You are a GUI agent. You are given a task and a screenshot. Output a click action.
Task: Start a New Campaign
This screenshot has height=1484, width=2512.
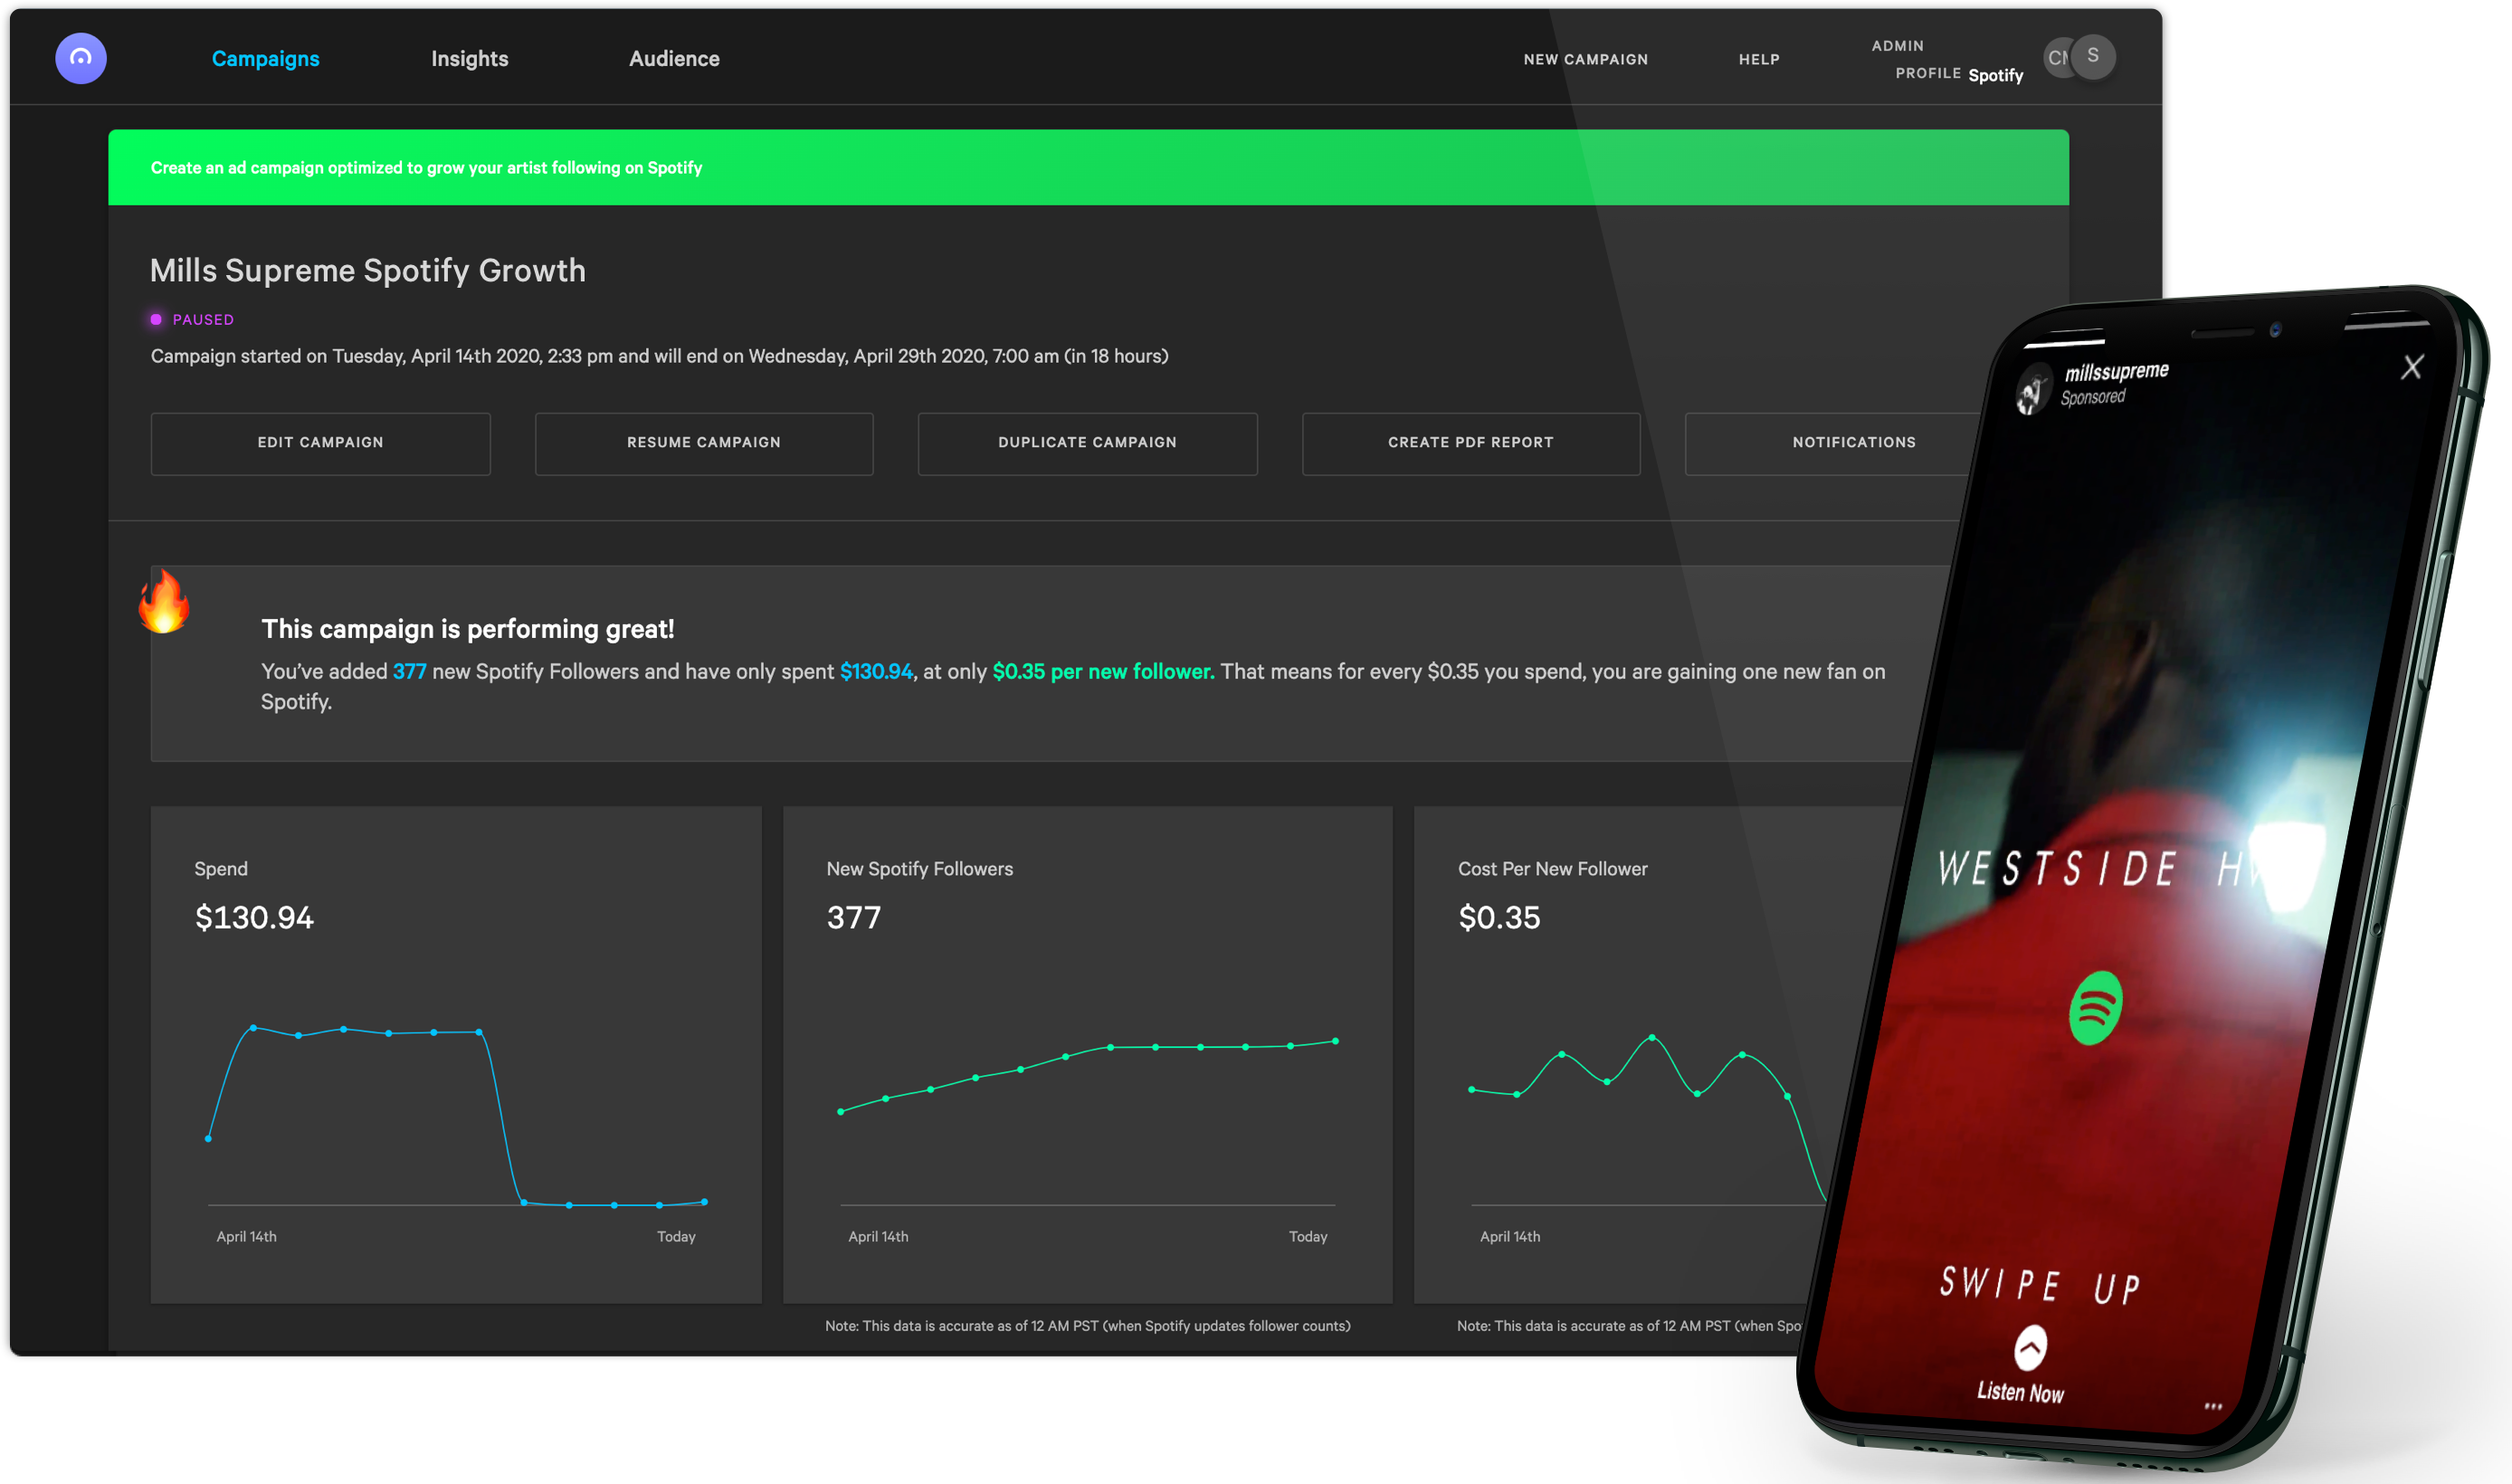(x=1585, y=60)
